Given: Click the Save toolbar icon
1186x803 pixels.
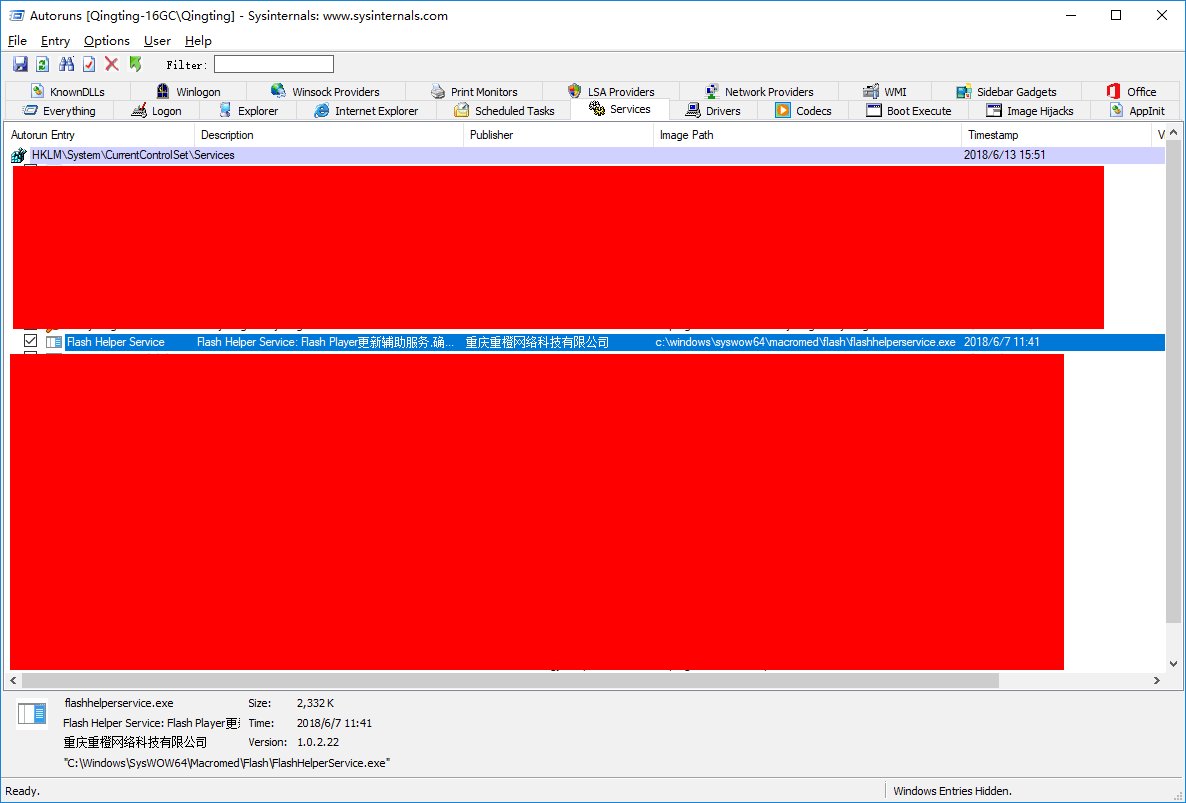Looking at the screenshot, I should pos(20,63).
